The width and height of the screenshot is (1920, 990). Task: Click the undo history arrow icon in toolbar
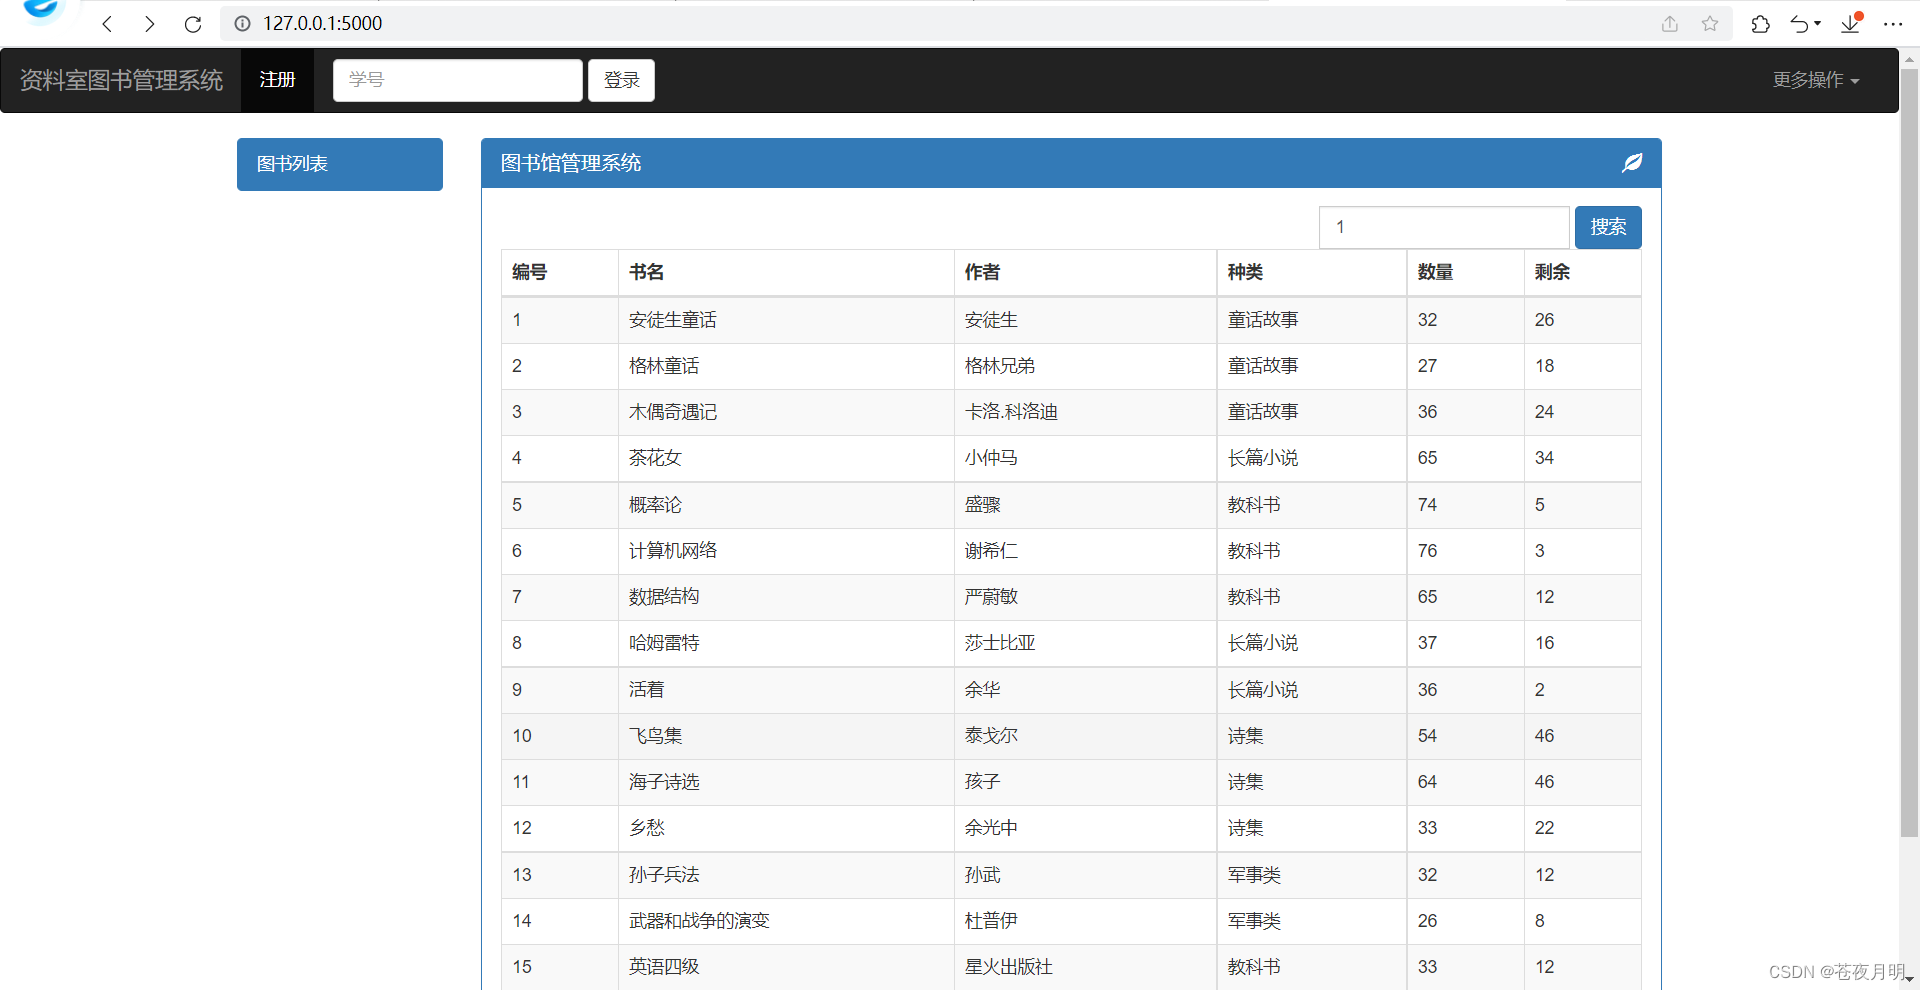click(1805, 24)
